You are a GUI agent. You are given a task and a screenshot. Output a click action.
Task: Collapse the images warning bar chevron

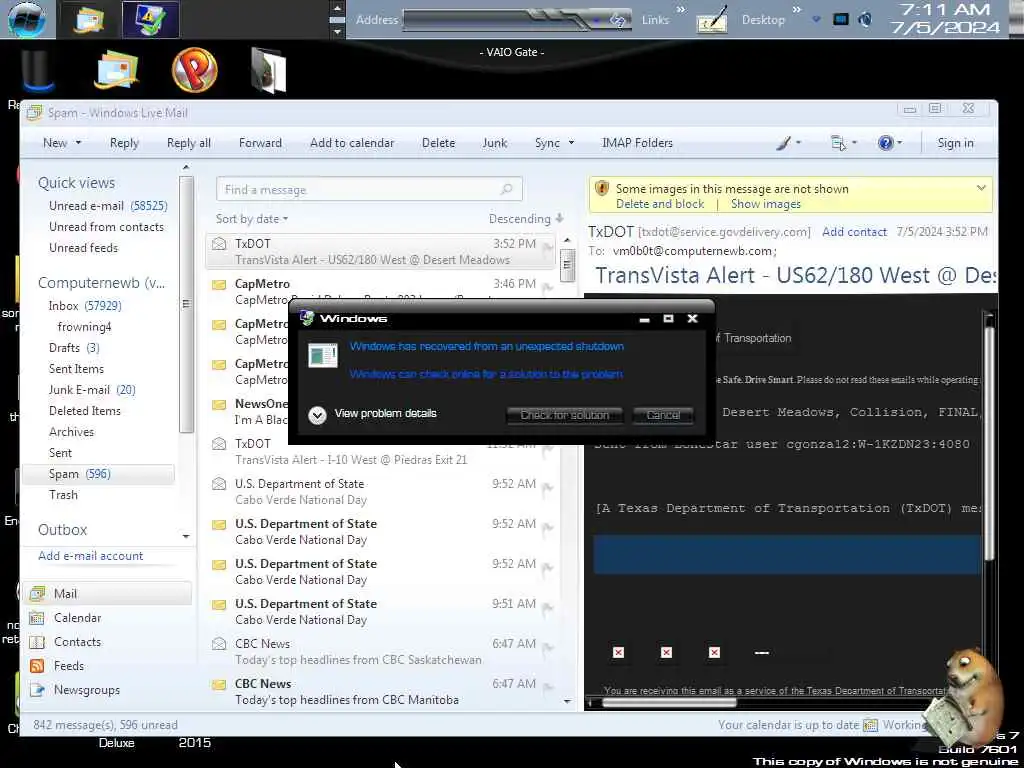tap(981, 188)
